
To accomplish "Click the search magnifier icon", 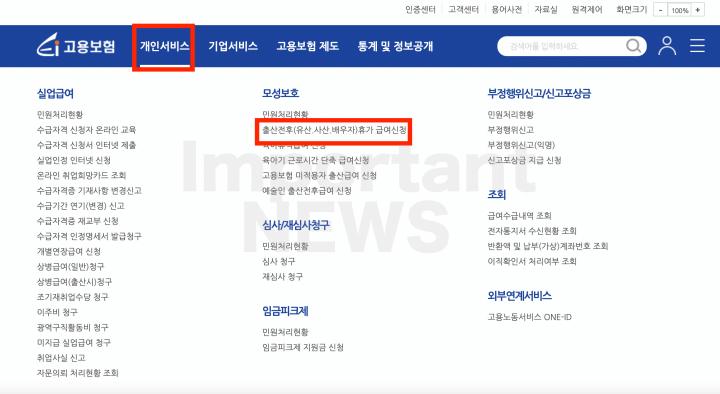I will 634,46.
